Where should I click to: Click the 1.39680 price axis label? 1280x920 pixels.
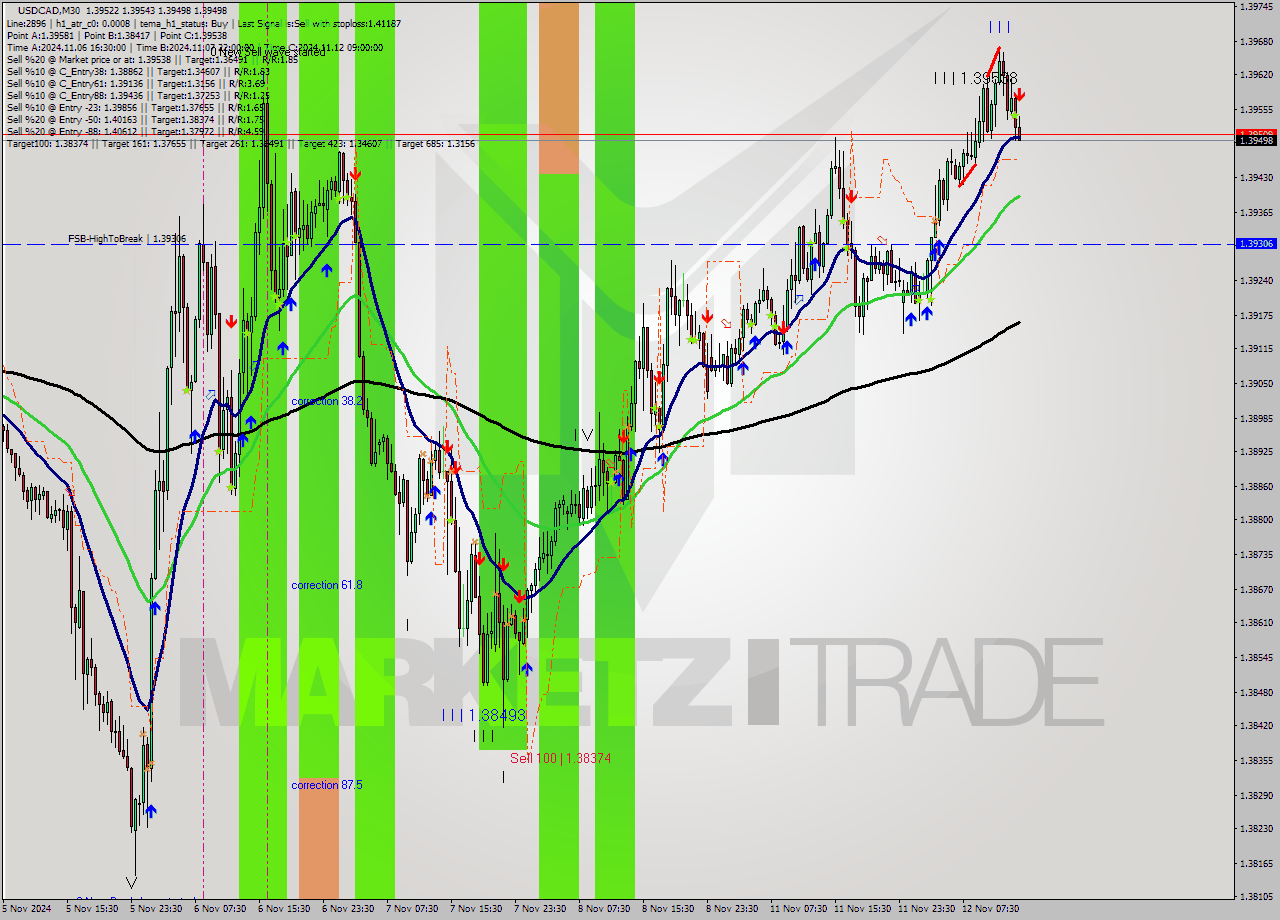(1255, 42)
